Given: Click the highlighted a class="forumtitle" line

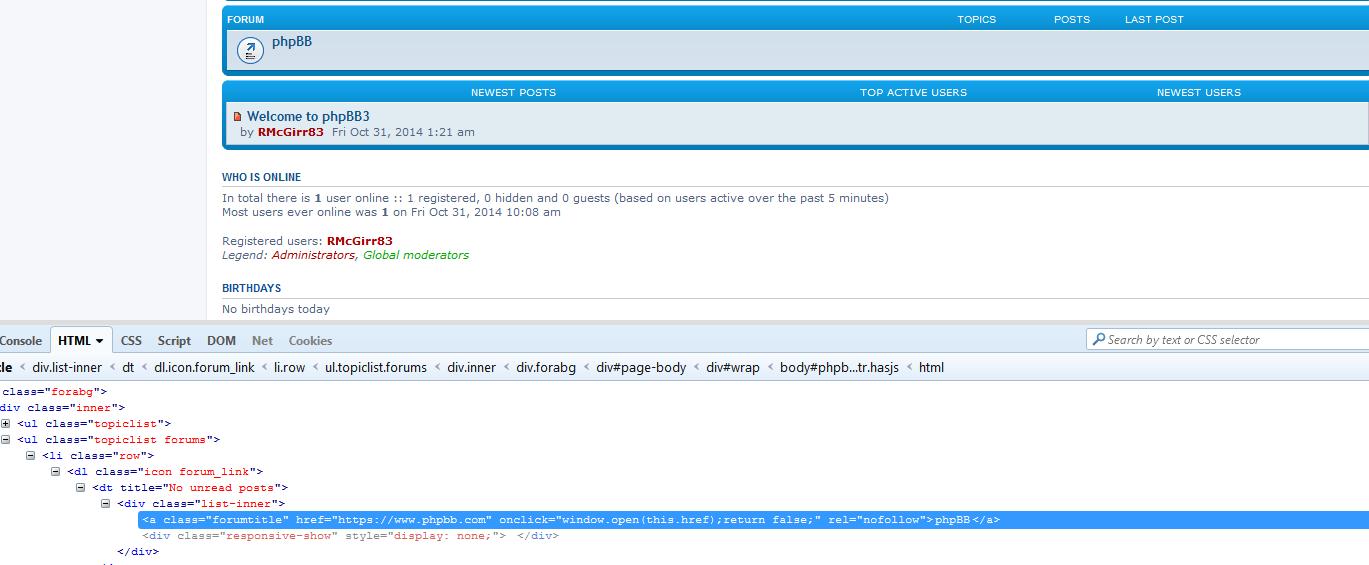Looking at the screenshot, I should click(753, 520).
